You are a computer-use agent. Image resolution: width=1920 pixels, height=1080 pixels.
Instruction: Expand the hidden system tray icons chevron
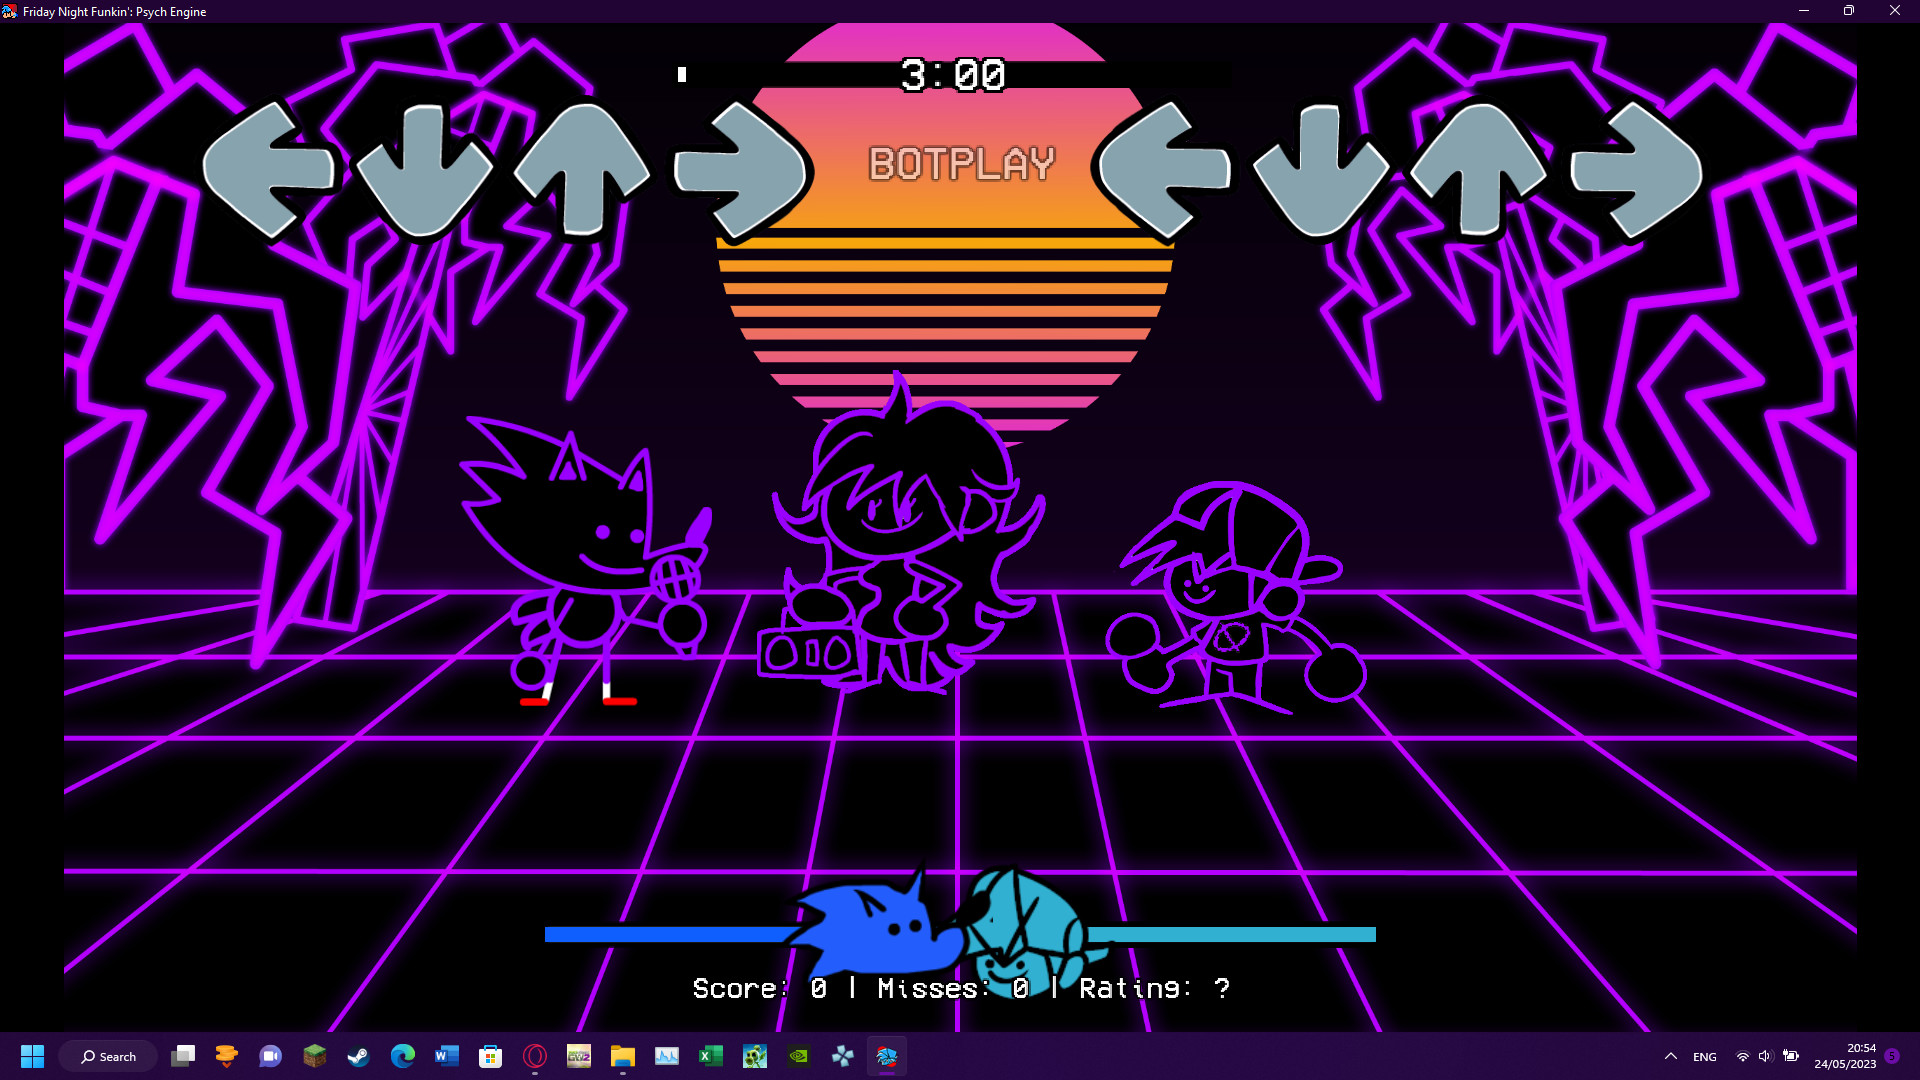point(1670,1056)
